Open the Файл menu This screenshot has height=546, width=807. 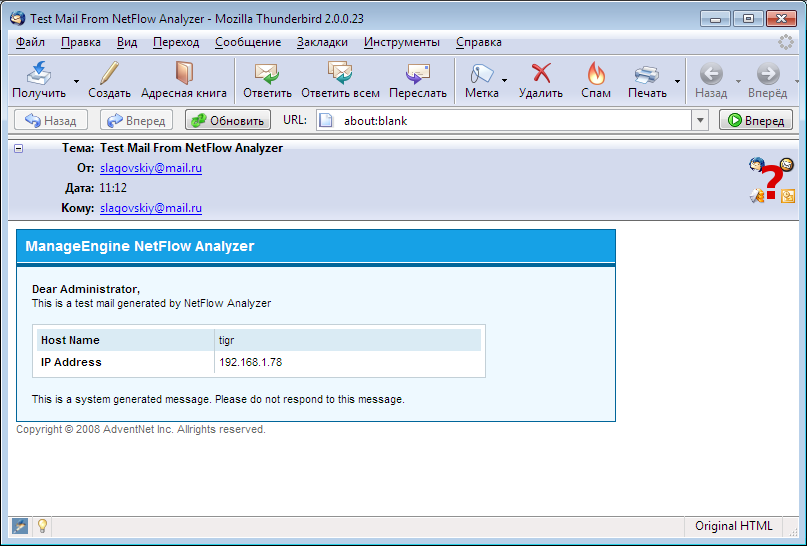pyautogui.click(x=30, y=42)
